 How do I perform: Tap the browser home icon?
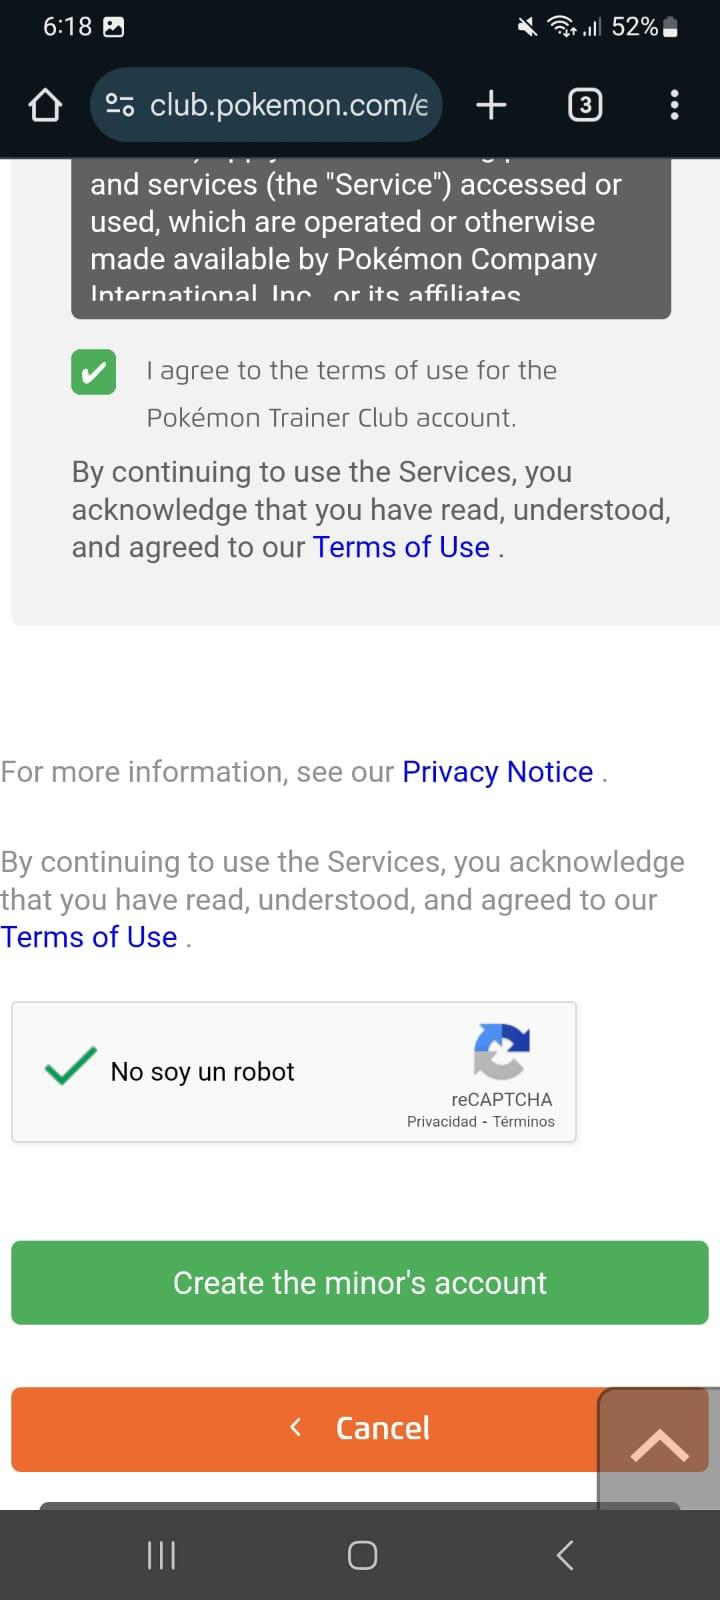45,105
